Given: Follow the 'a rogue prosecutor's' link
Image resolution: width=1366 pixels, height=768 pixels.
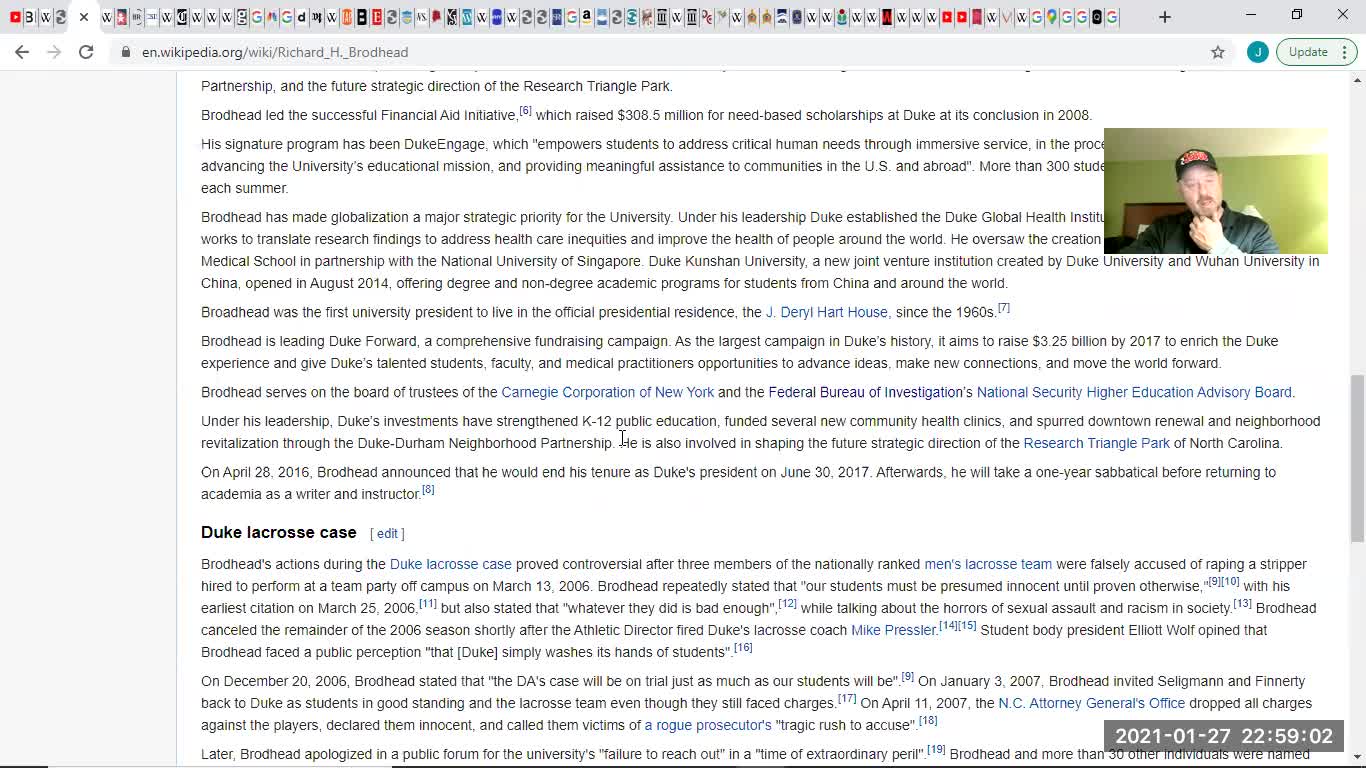Looking at the screenshot, I should (x=708, y=725).
